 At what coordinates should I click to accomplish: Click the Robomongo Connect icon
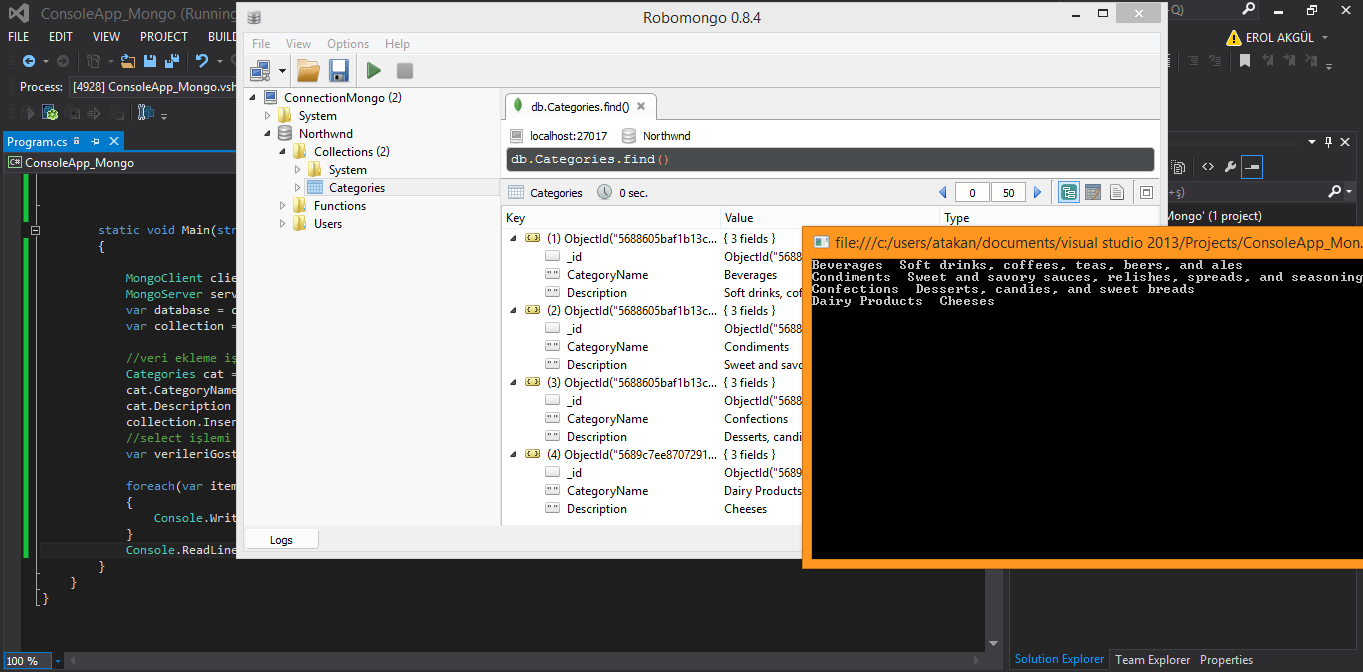click(261, 71)
